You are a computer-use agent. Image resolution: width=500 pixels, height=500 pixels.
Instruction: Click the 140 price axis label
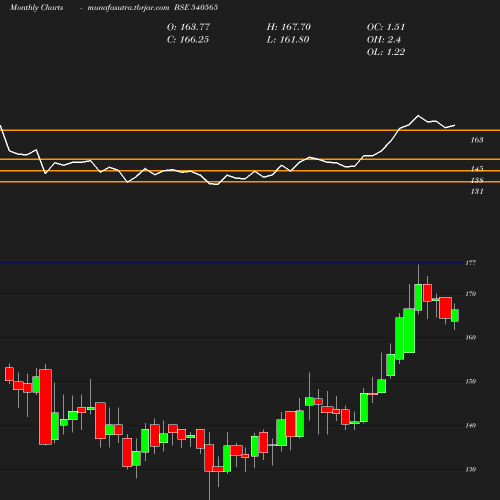tap(471, 426)
